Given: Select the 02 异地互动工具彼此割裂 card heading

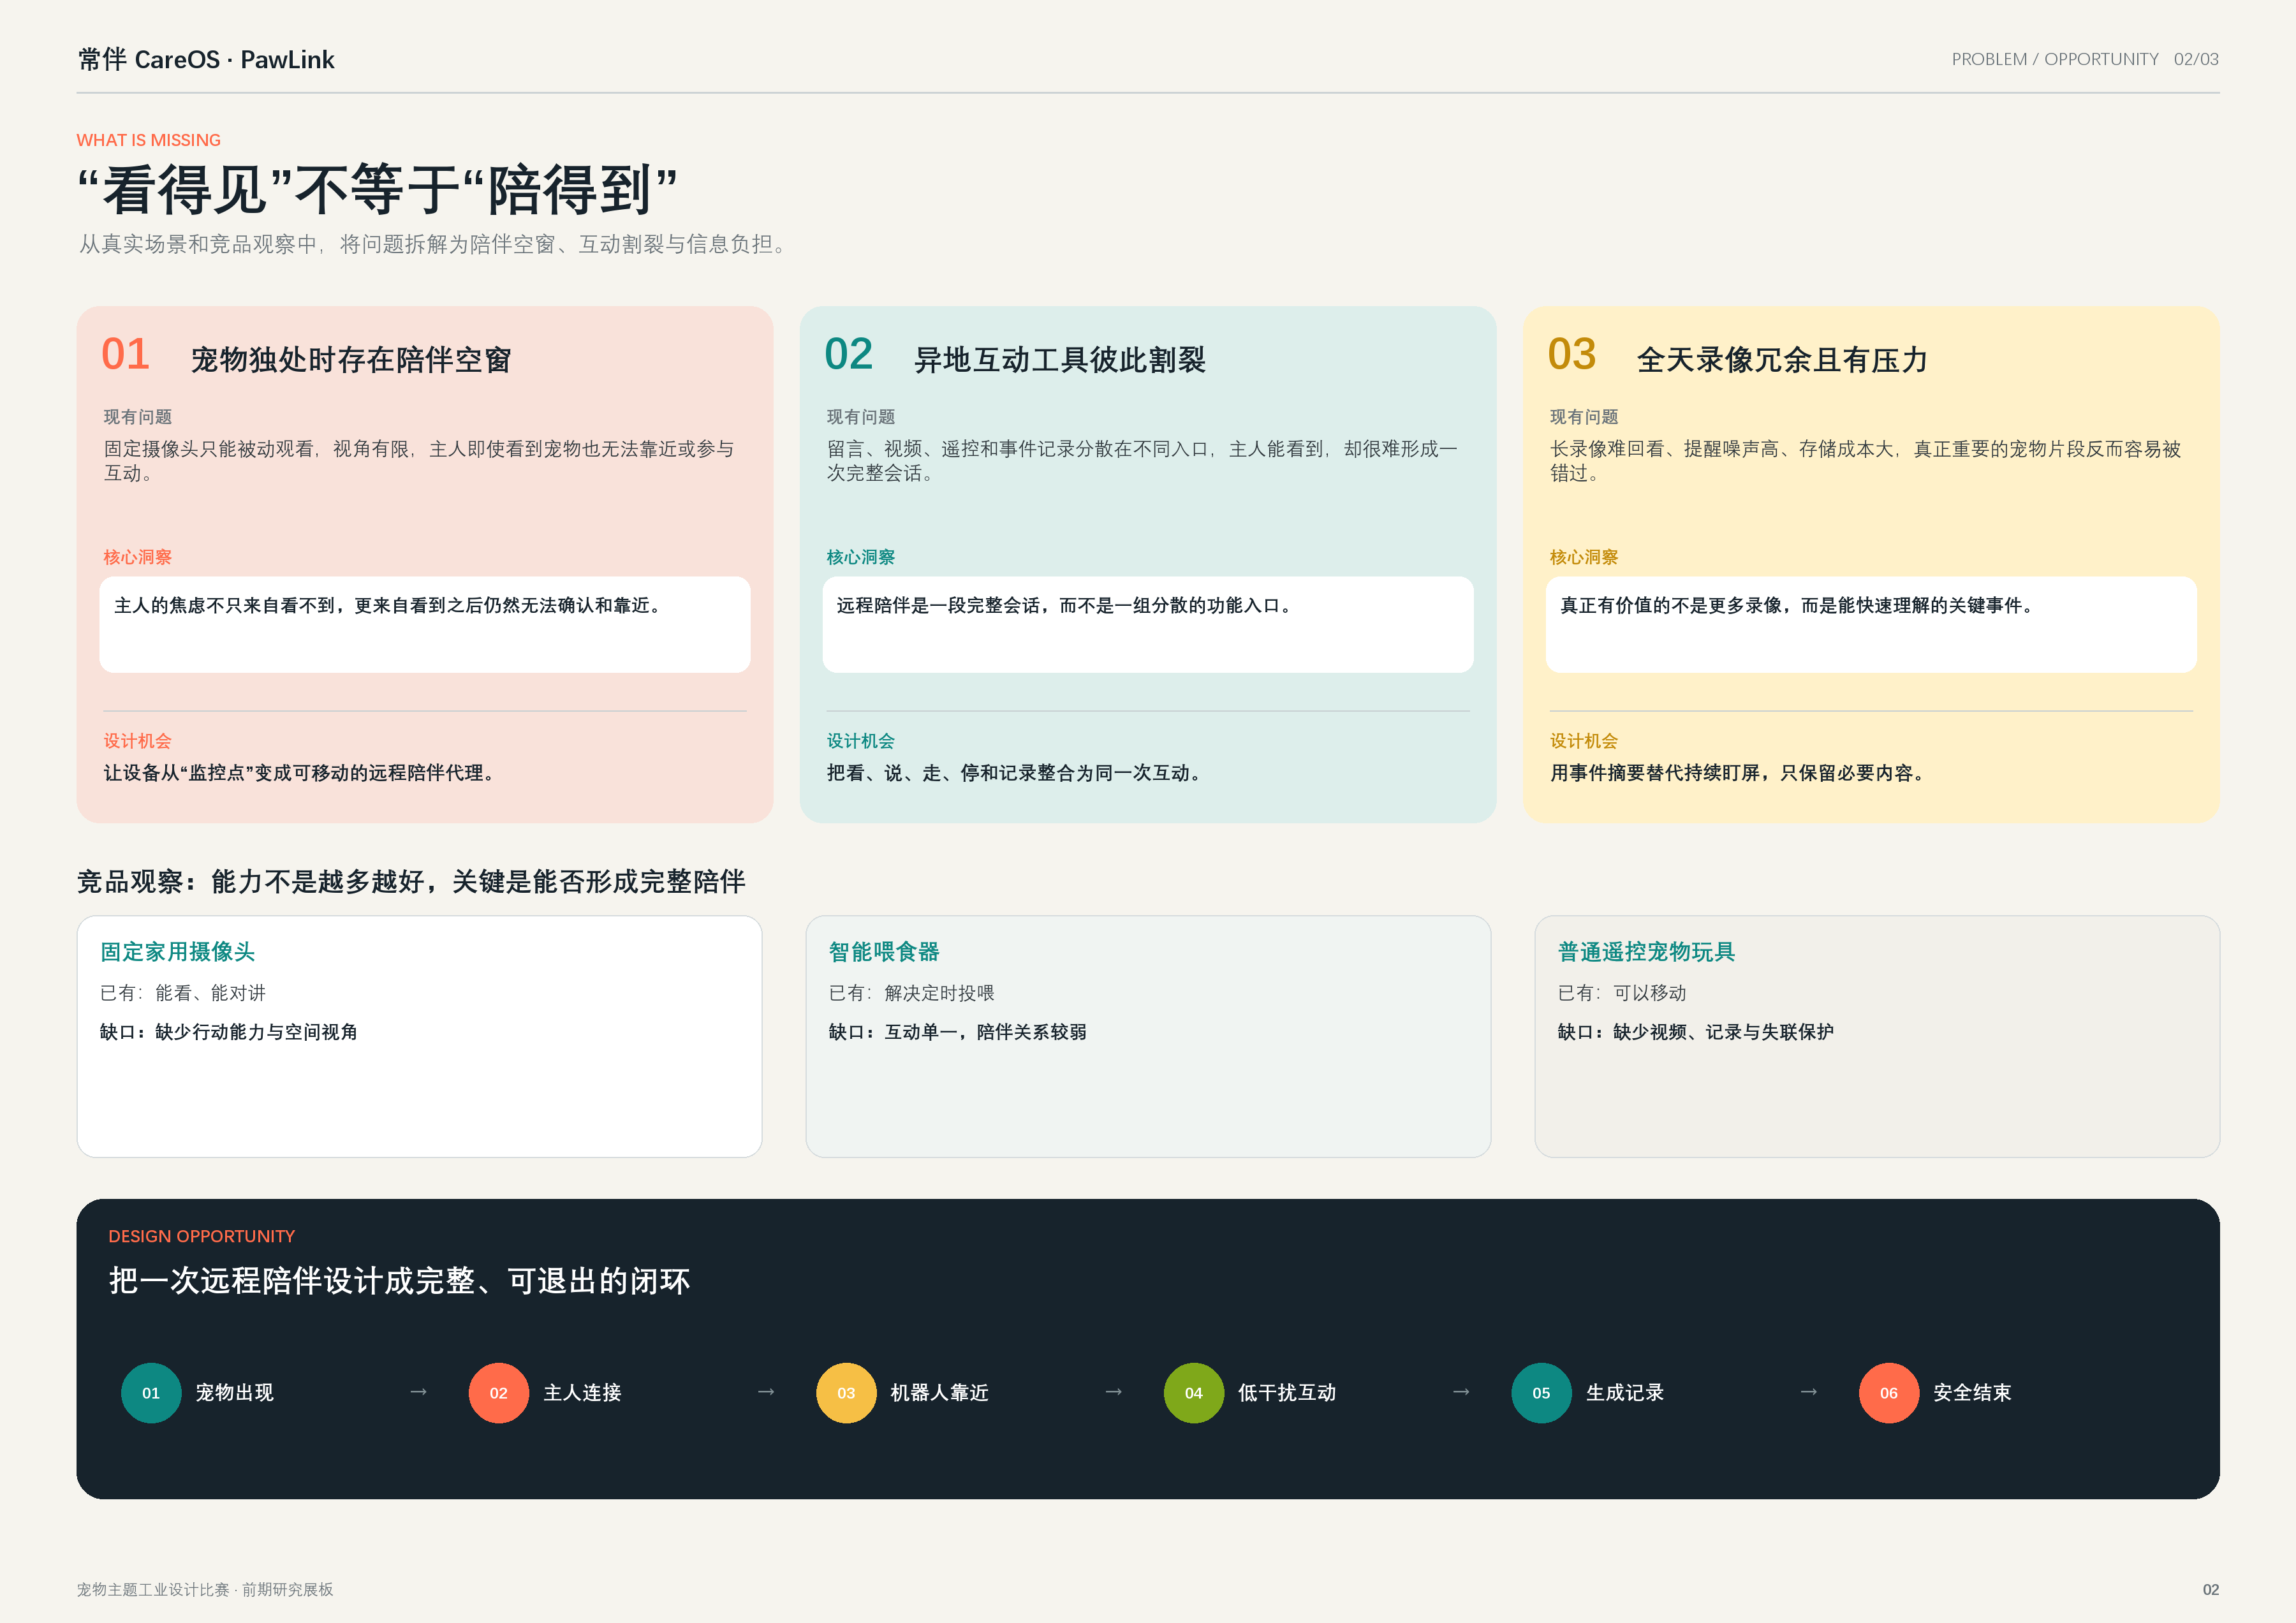Looking at the screenshot, I should tap(1014, 356).
